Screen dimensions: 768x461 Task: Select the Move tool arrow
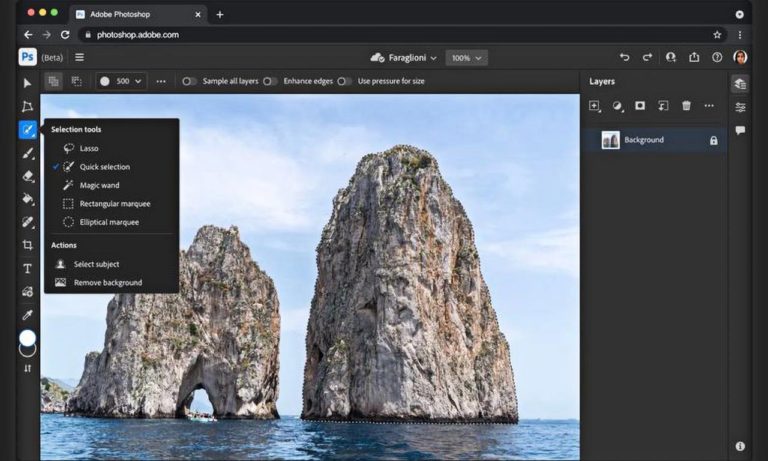point(27,83)
